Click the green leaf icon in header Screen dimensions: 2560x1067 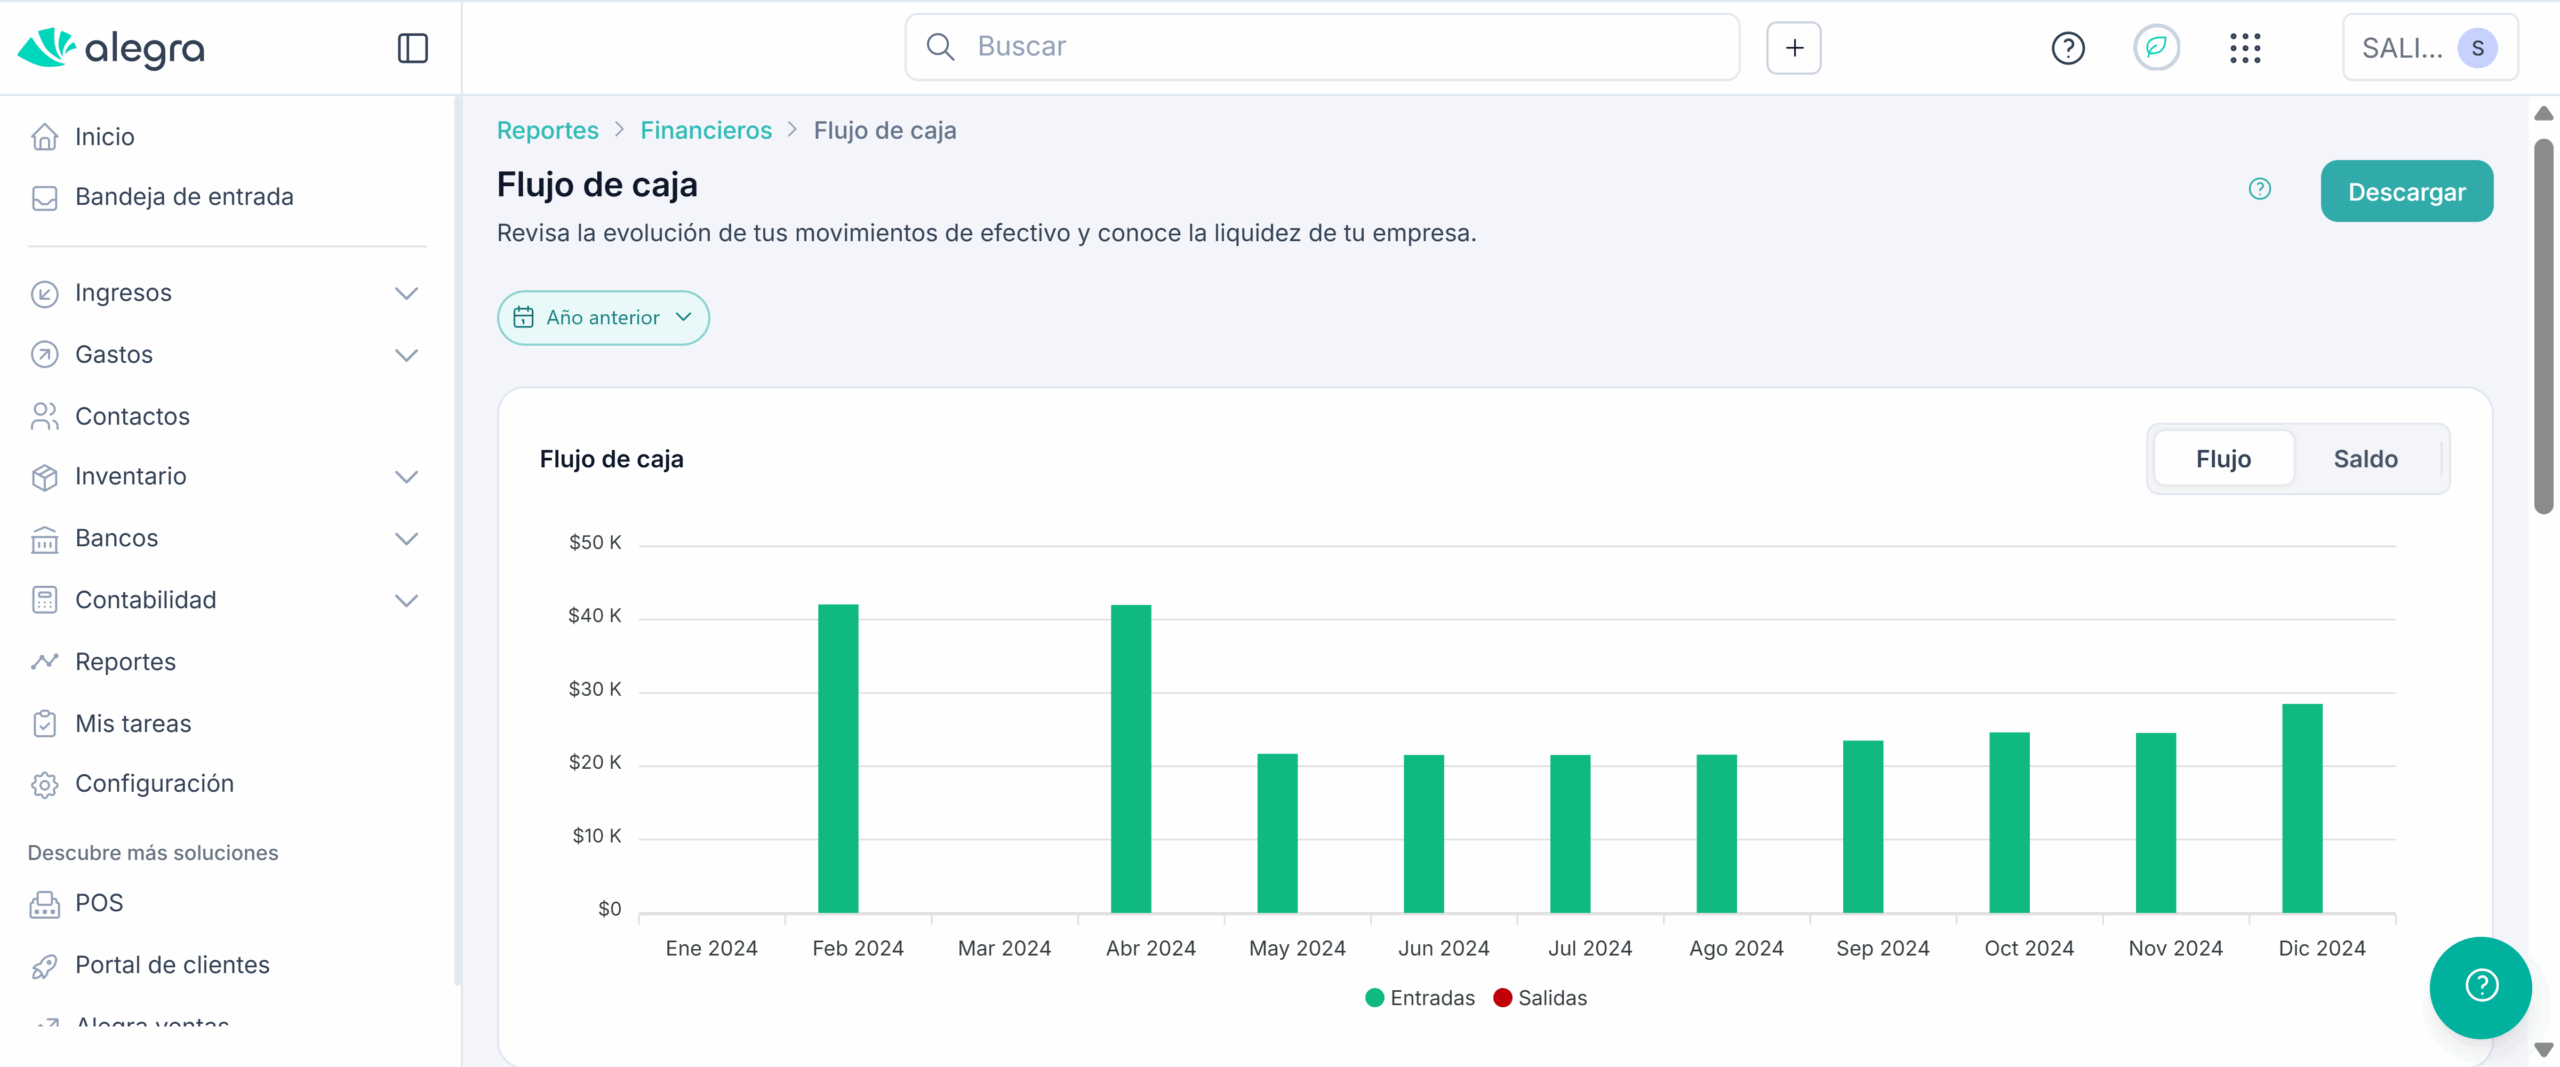2156,48
